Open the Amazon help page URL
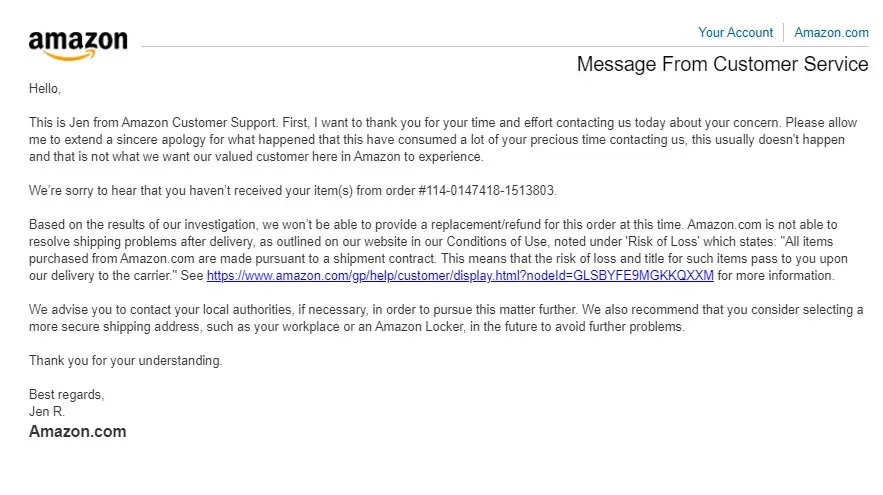 460,275
